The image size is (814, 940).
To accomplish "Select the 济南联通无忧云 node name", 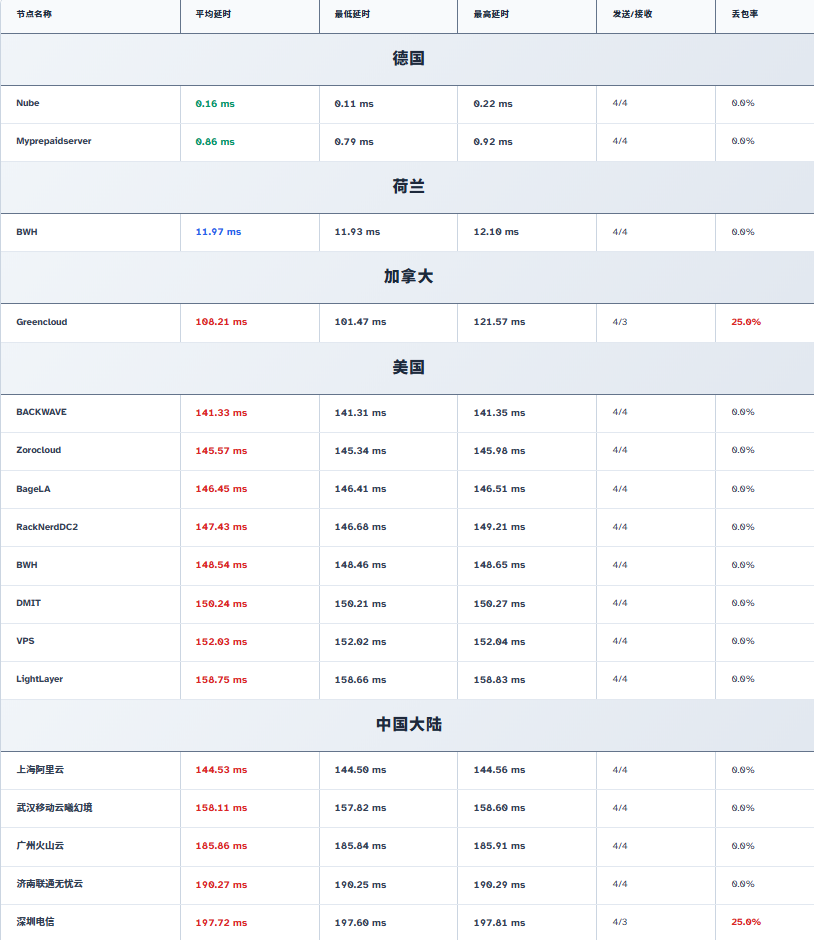I will (x=50, y=884).
